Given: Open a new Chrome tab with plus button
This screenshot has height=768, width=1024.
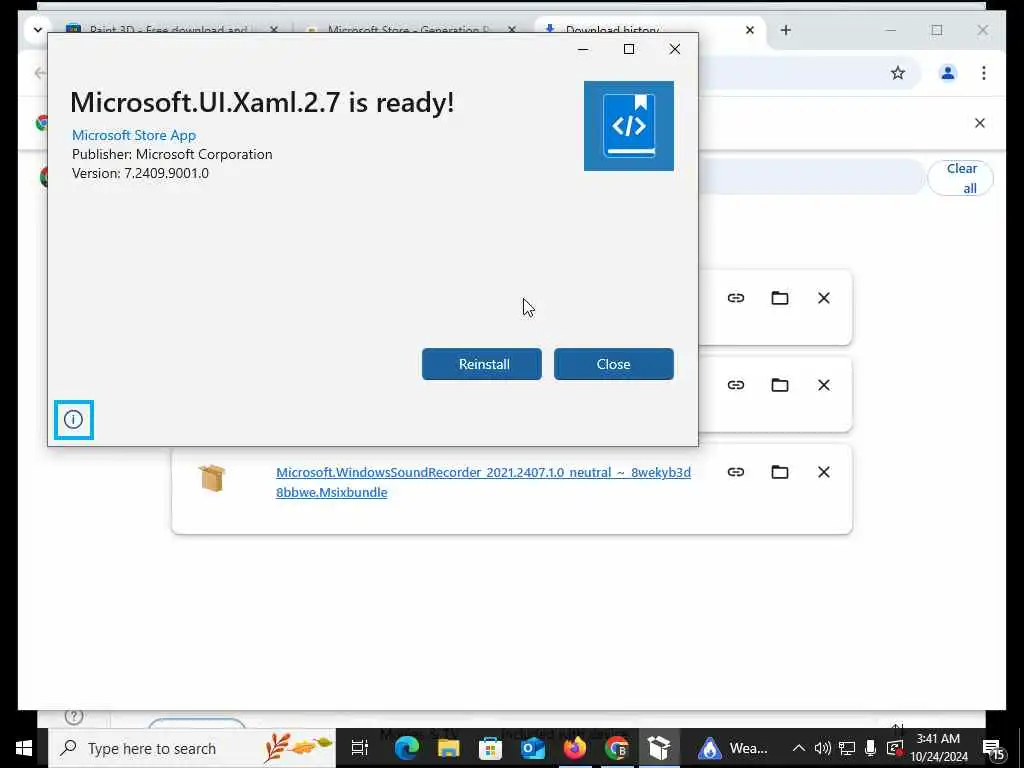Looking at the screenshot, I should coord(786,30).
